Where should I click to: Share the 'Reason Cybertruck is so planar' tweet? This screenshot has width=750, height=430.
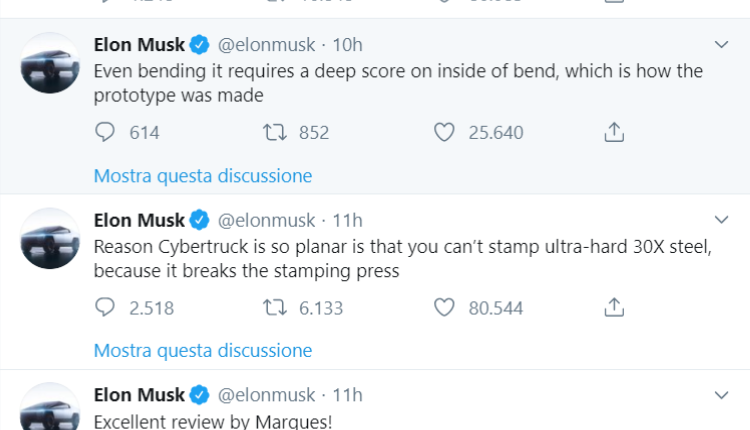click(x=615, y=307)
